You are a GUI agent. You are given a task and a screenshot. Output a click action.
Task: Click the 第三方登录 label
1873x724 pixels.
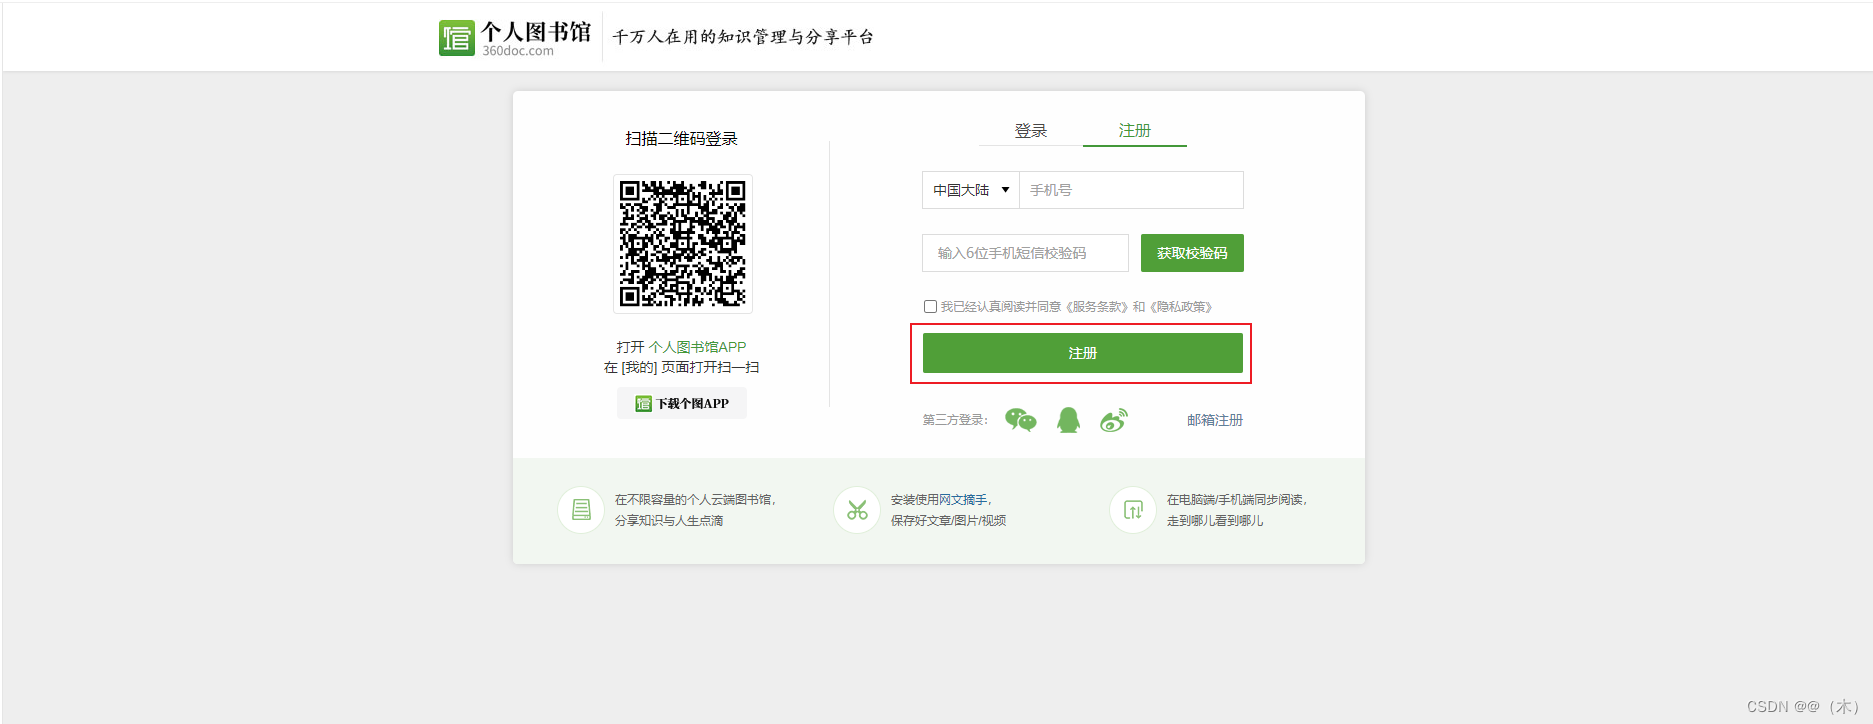tap(955, 420)
